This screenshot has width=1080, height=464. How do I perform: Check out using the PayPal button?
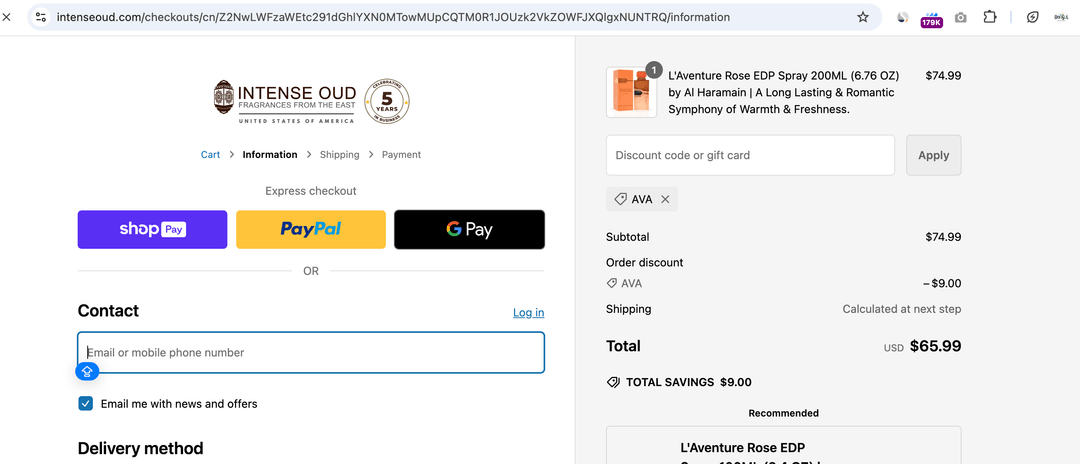(311, 229)
